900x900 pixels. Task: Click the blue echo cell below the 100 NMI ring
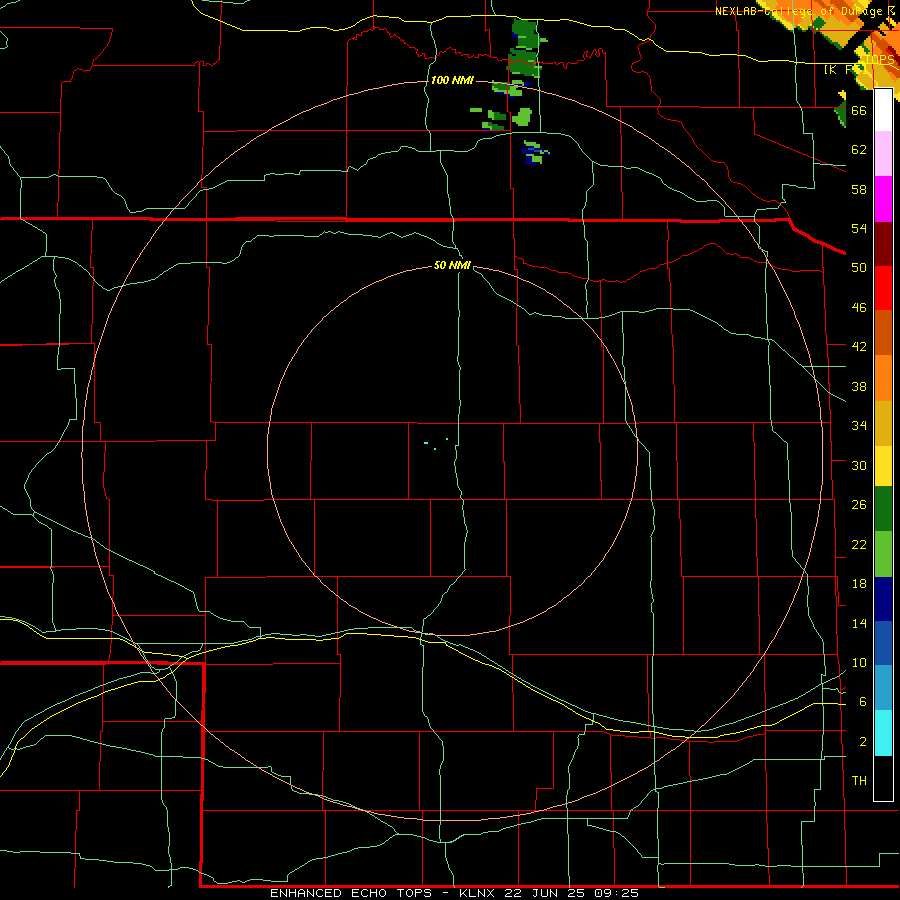(x=535, y=153)
